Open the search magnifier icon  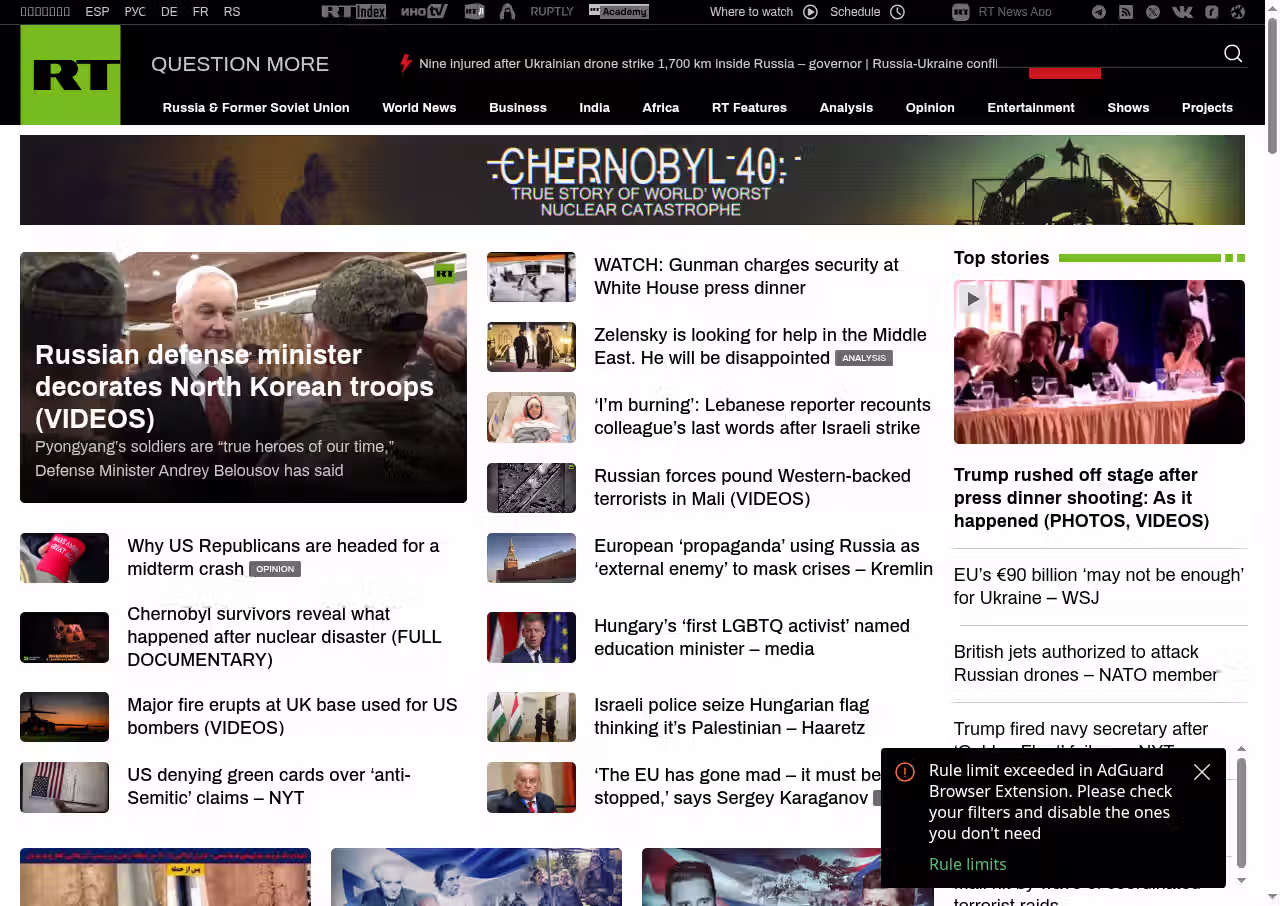(x=1233, y=54)
